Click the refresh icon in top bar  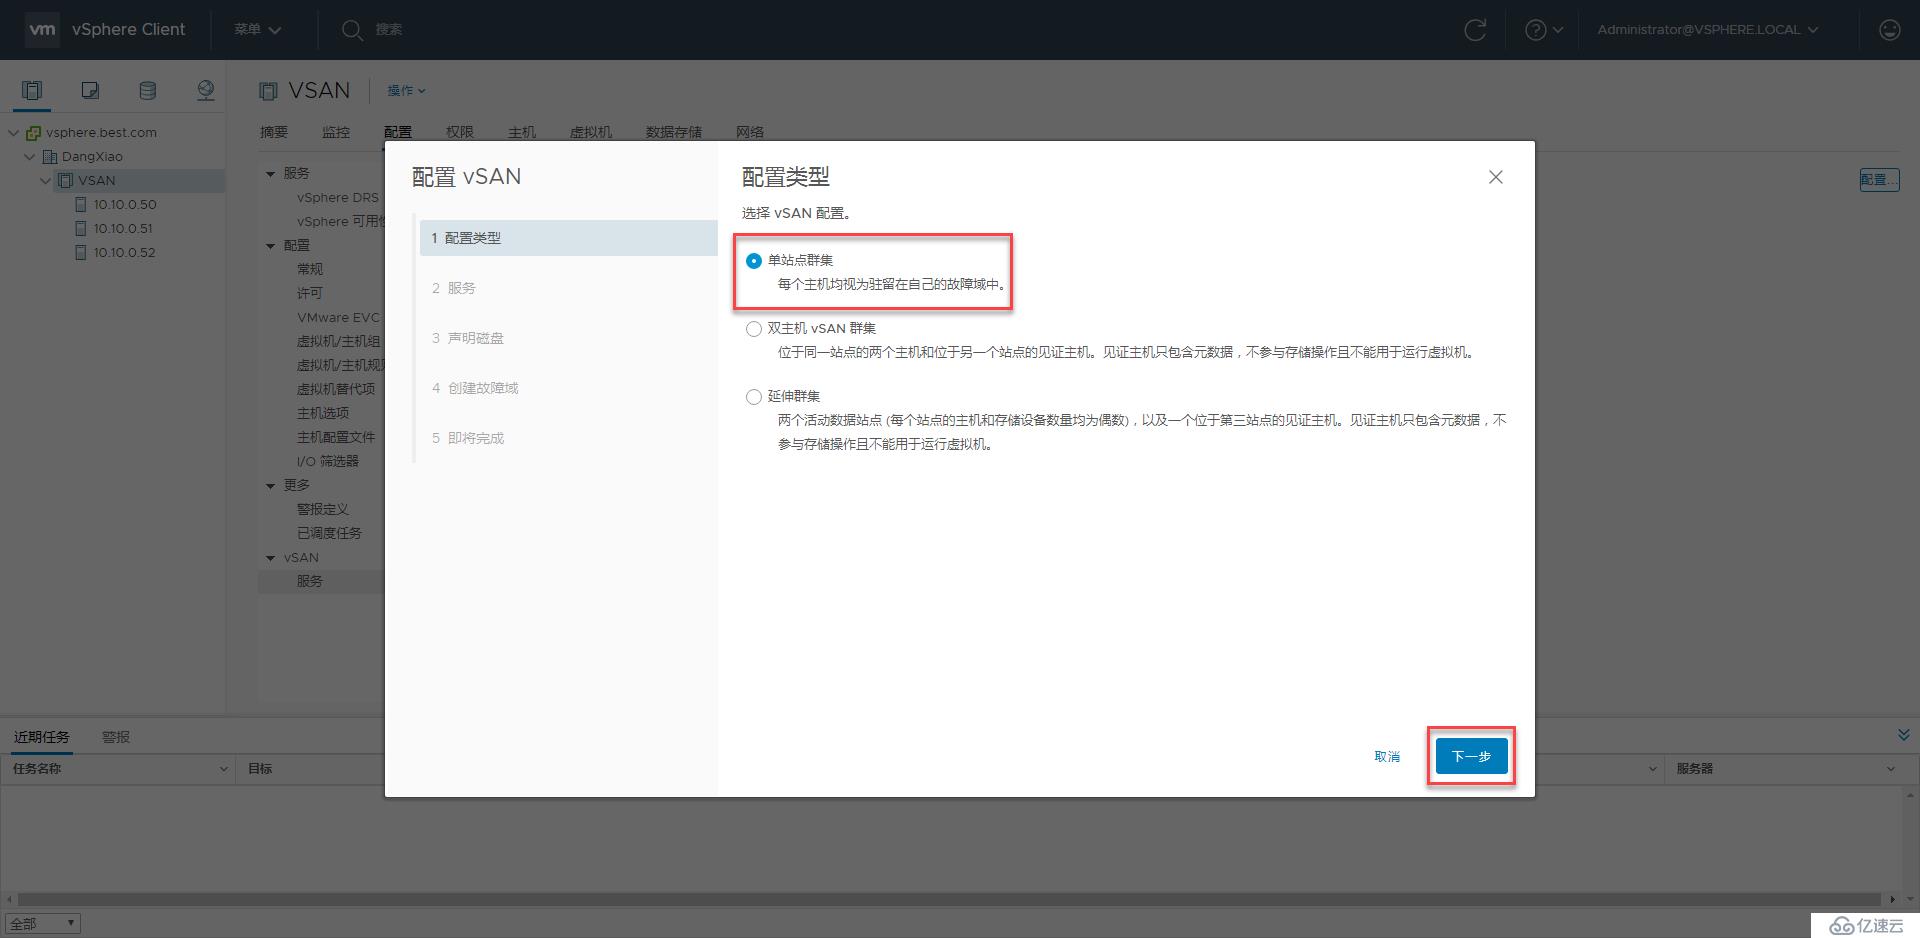[x=1475, y=30]
